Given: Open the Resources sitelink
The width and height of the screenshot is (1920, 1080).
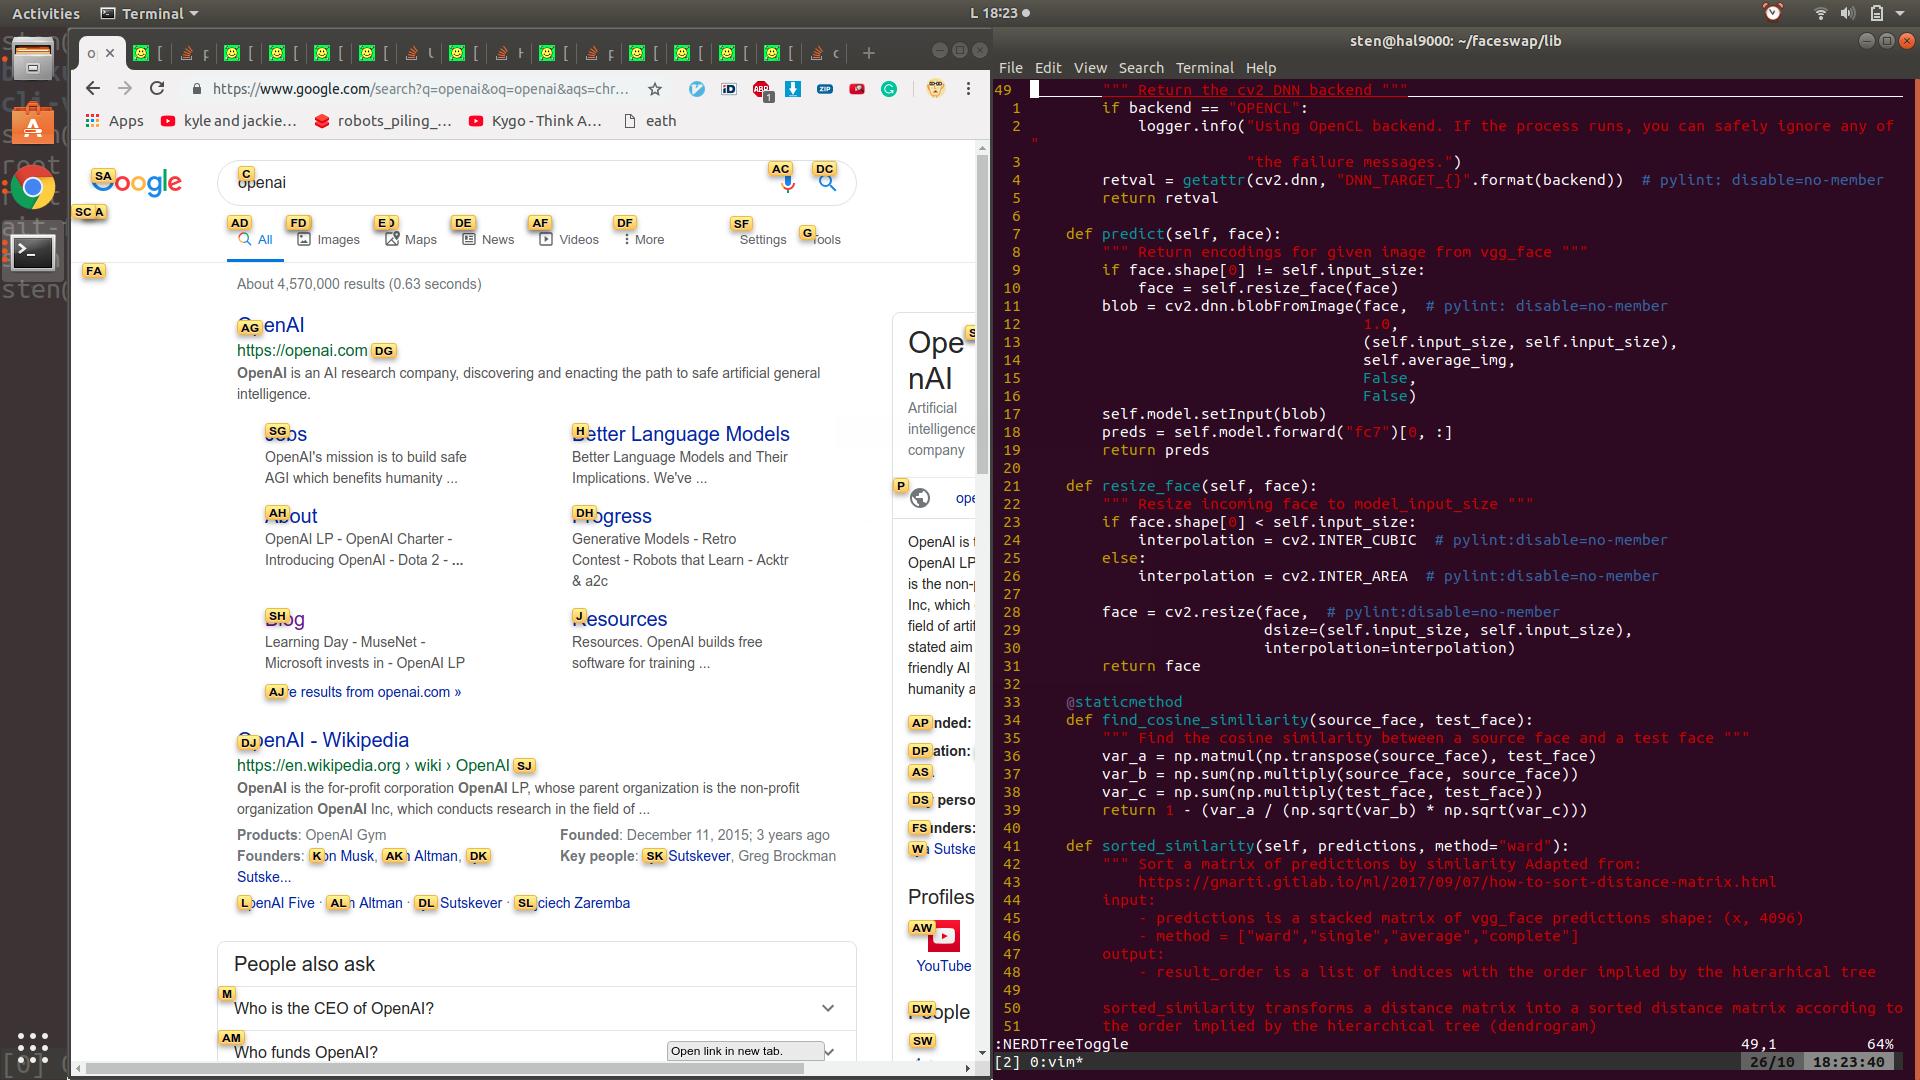Looking at the screenshot, I should click(x=620, y=619).
